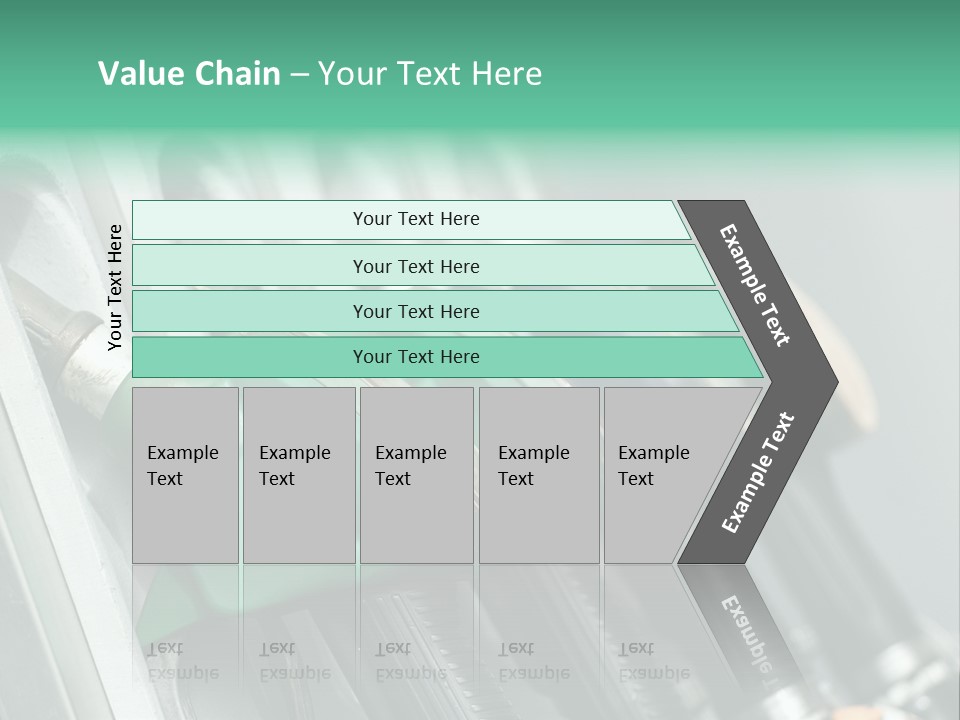Select the third 'Your Text Here' bar
The width and height of the screenshot is (960, 720).
(415, 311)
